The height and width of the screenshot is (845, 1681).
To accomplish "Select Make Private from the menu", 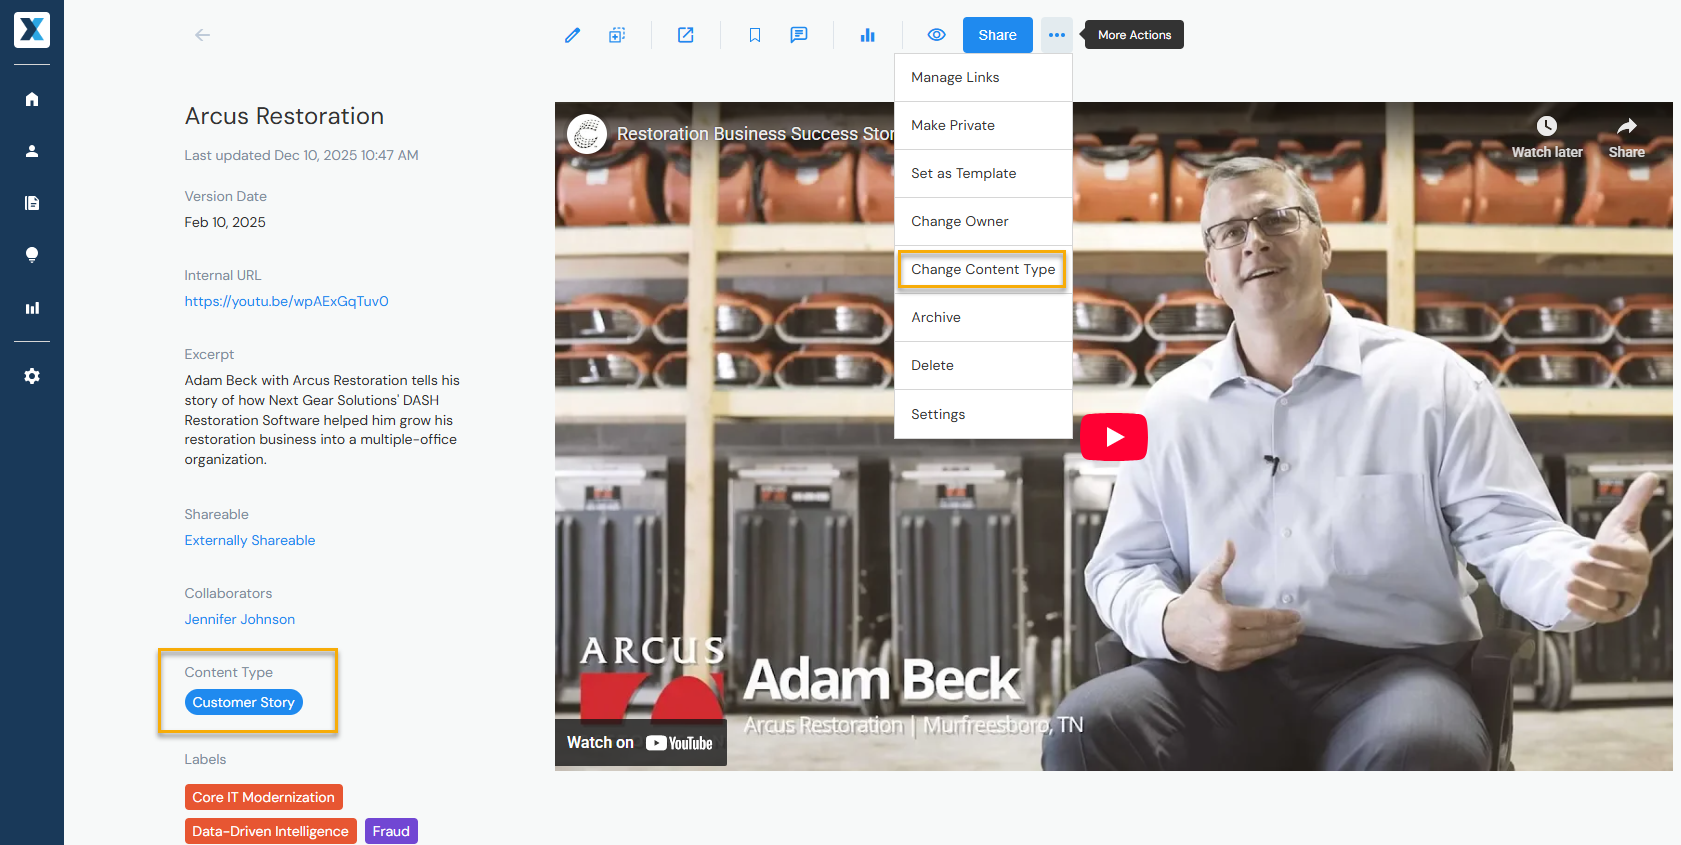I will [x=983, y=125].
